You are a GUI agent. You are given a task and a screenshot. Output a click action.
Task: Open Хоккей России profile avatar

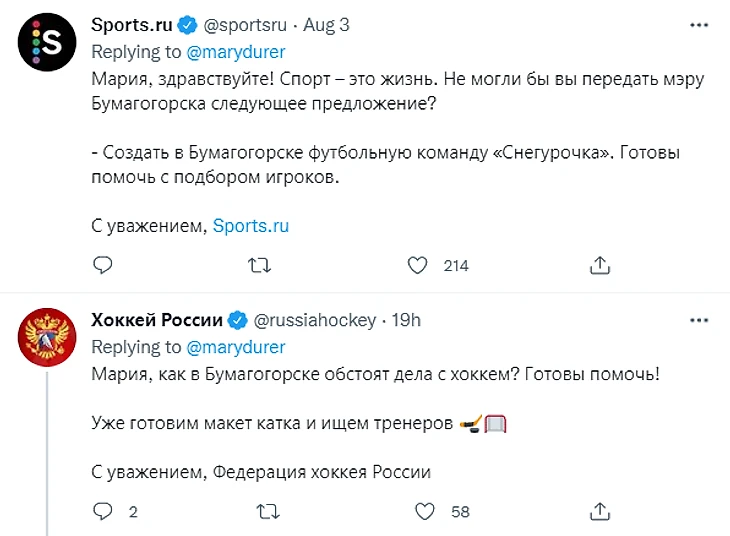[x=45, y=343]
